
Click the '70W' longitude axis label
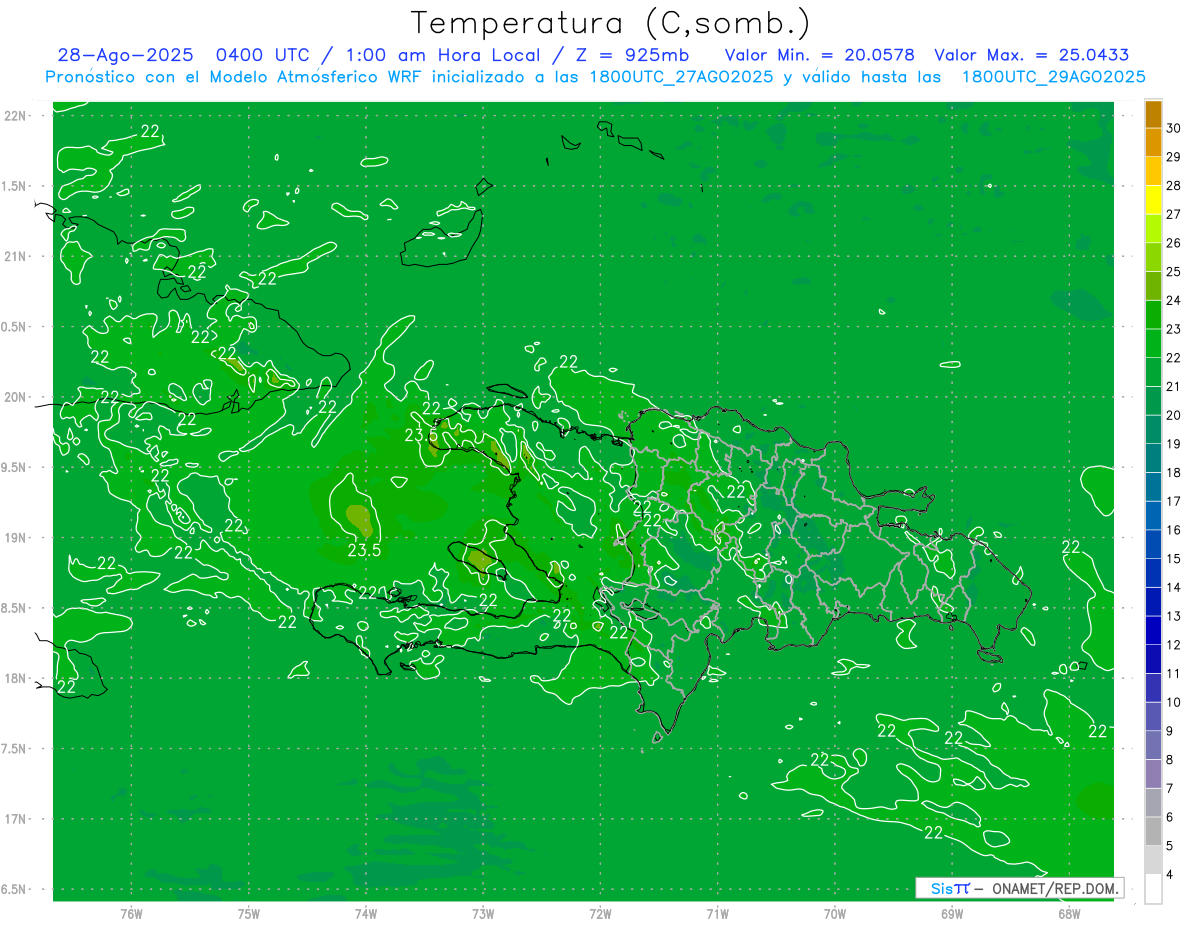click(834, 914)
